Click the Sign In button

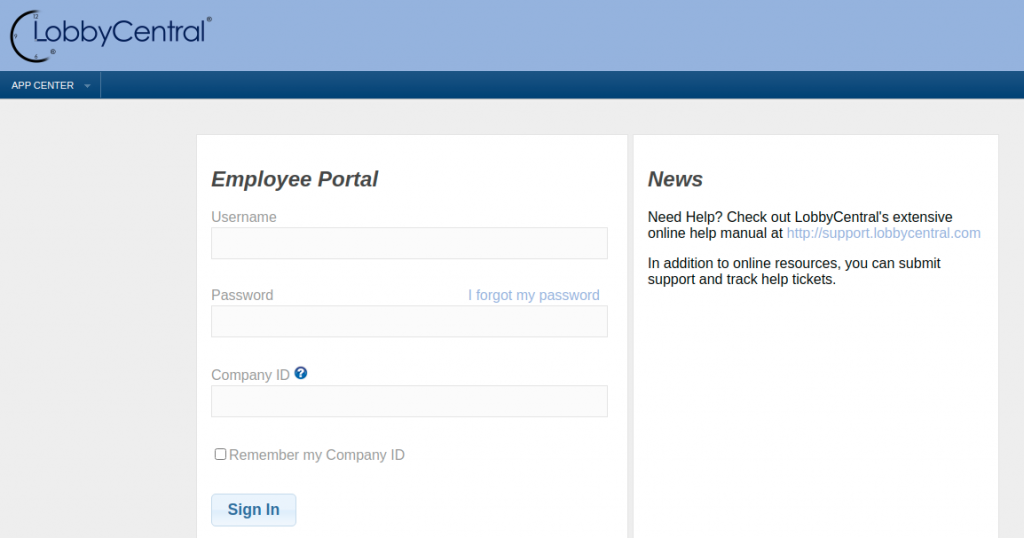[253, 510]
